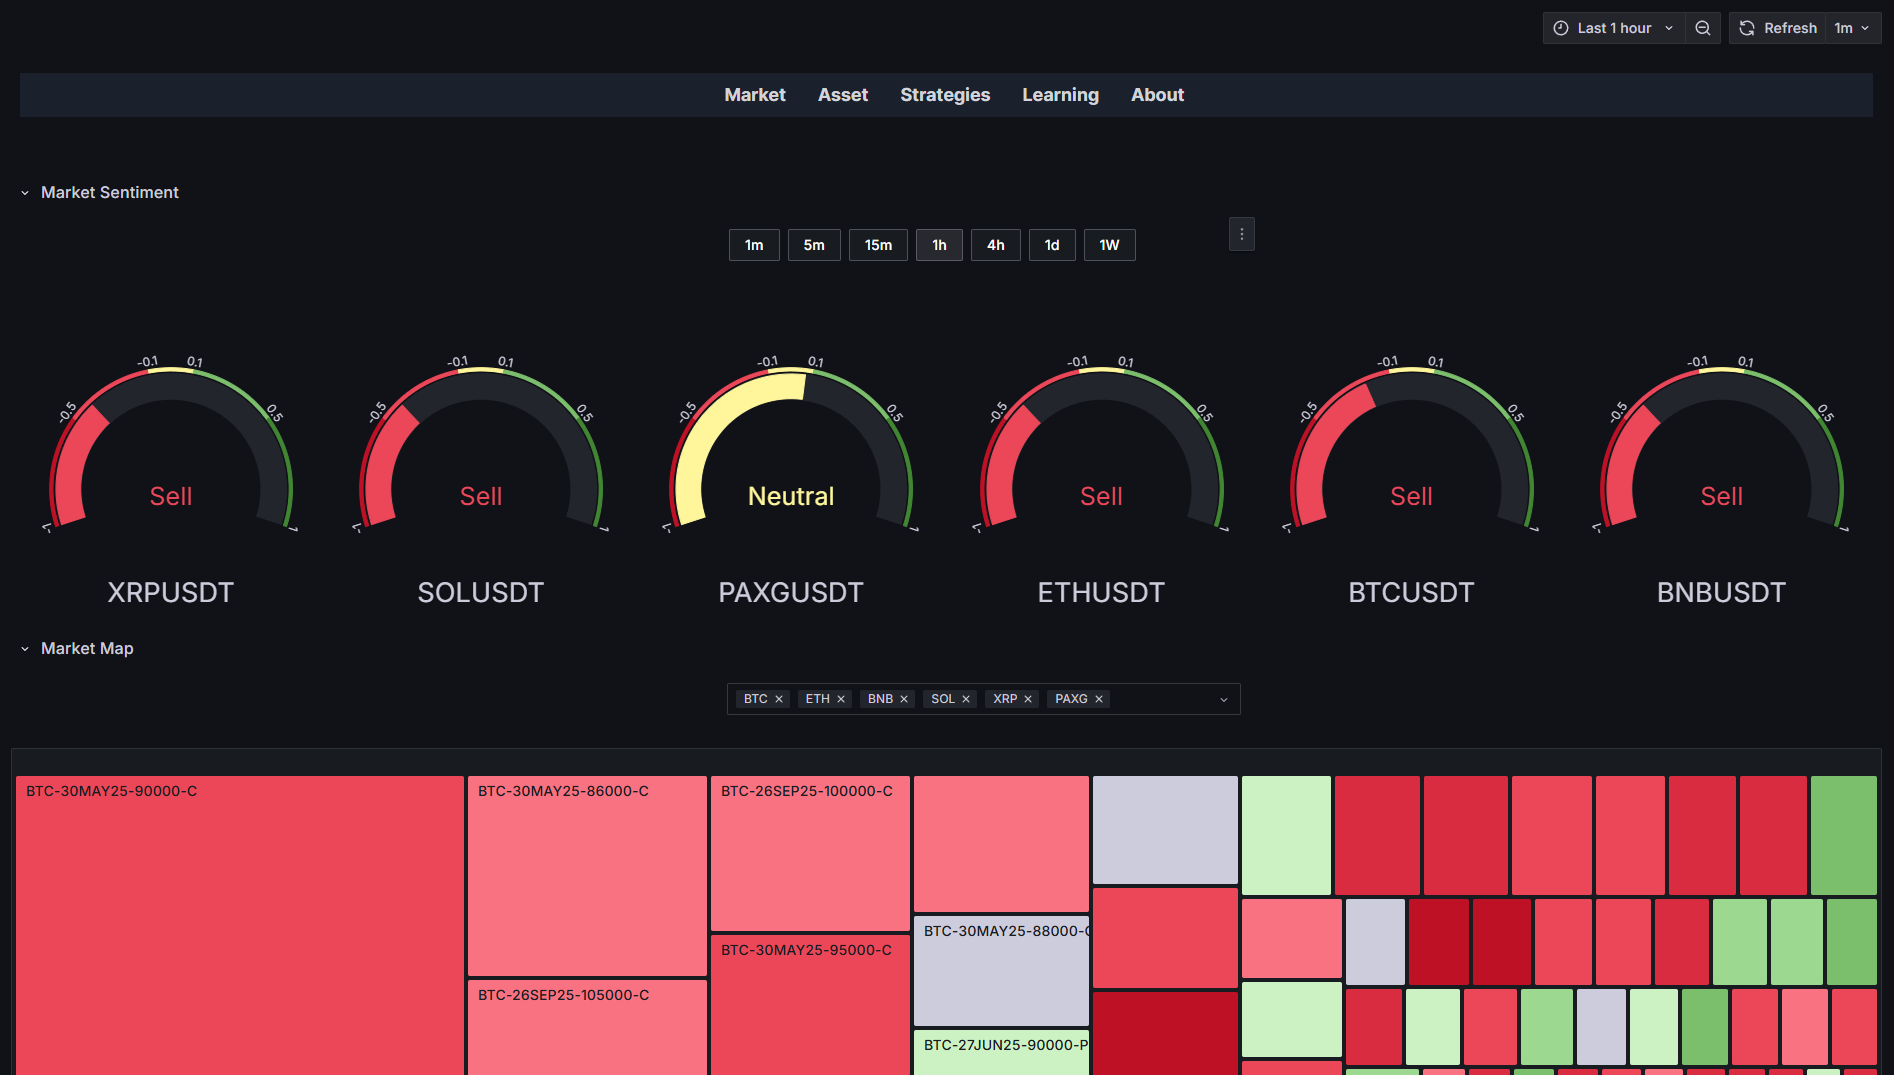Switch timeframe to 4h

pyautogui.click(x=995, y=245)
